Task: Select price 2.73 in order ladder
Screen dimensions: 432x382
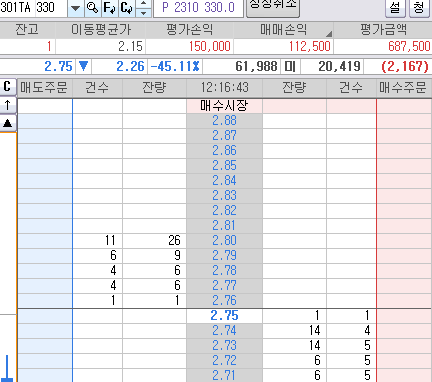Action: 224,346
